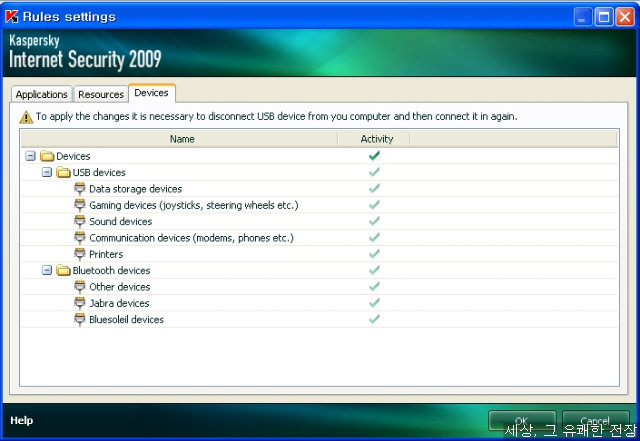The image size is (640, 441).
Task: Open the Help link
Action: [x=22, y=420]
